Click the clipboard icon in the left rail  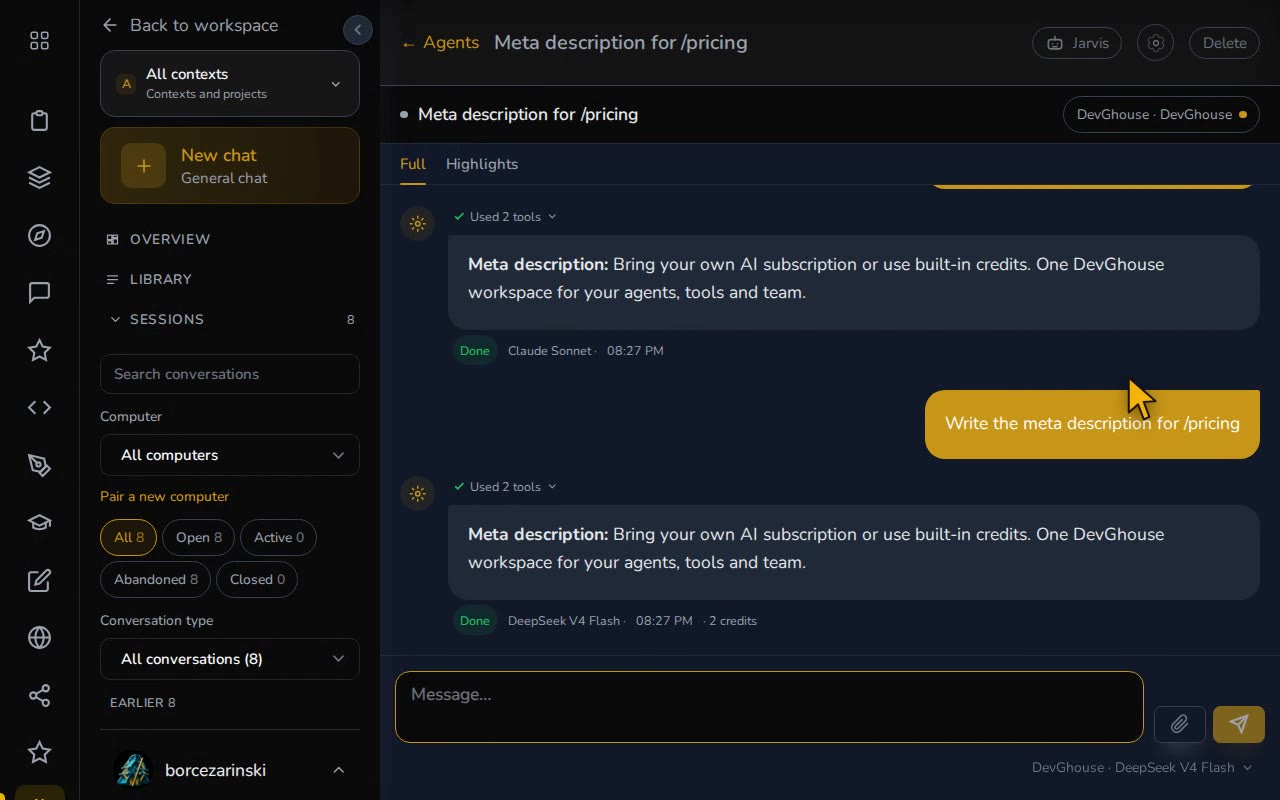click(x=39, y=121)
